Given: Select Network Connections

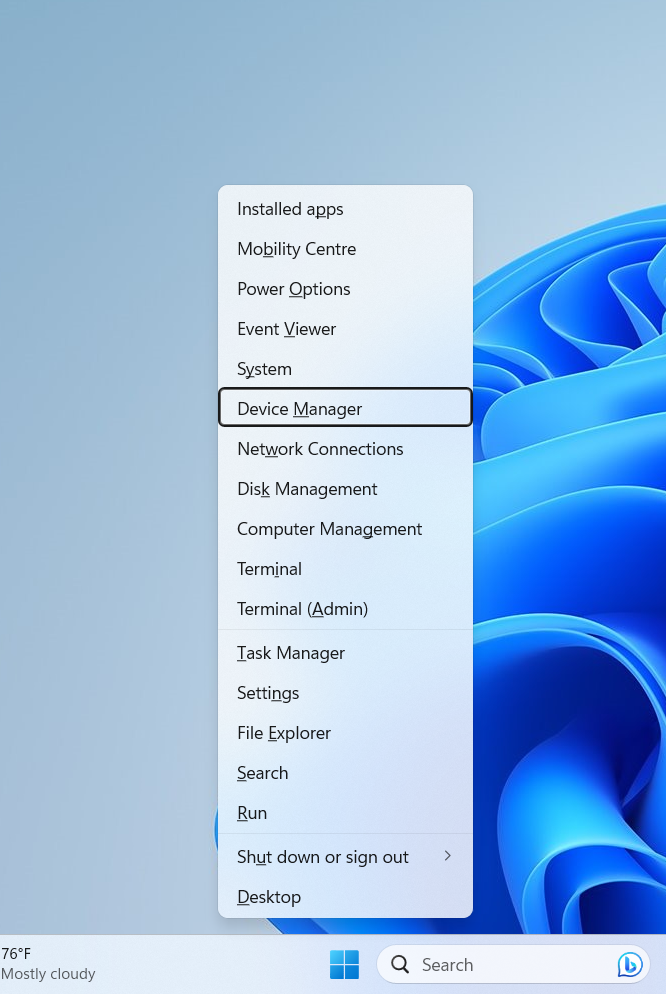Looking at the screenshot, I should 320,449.
